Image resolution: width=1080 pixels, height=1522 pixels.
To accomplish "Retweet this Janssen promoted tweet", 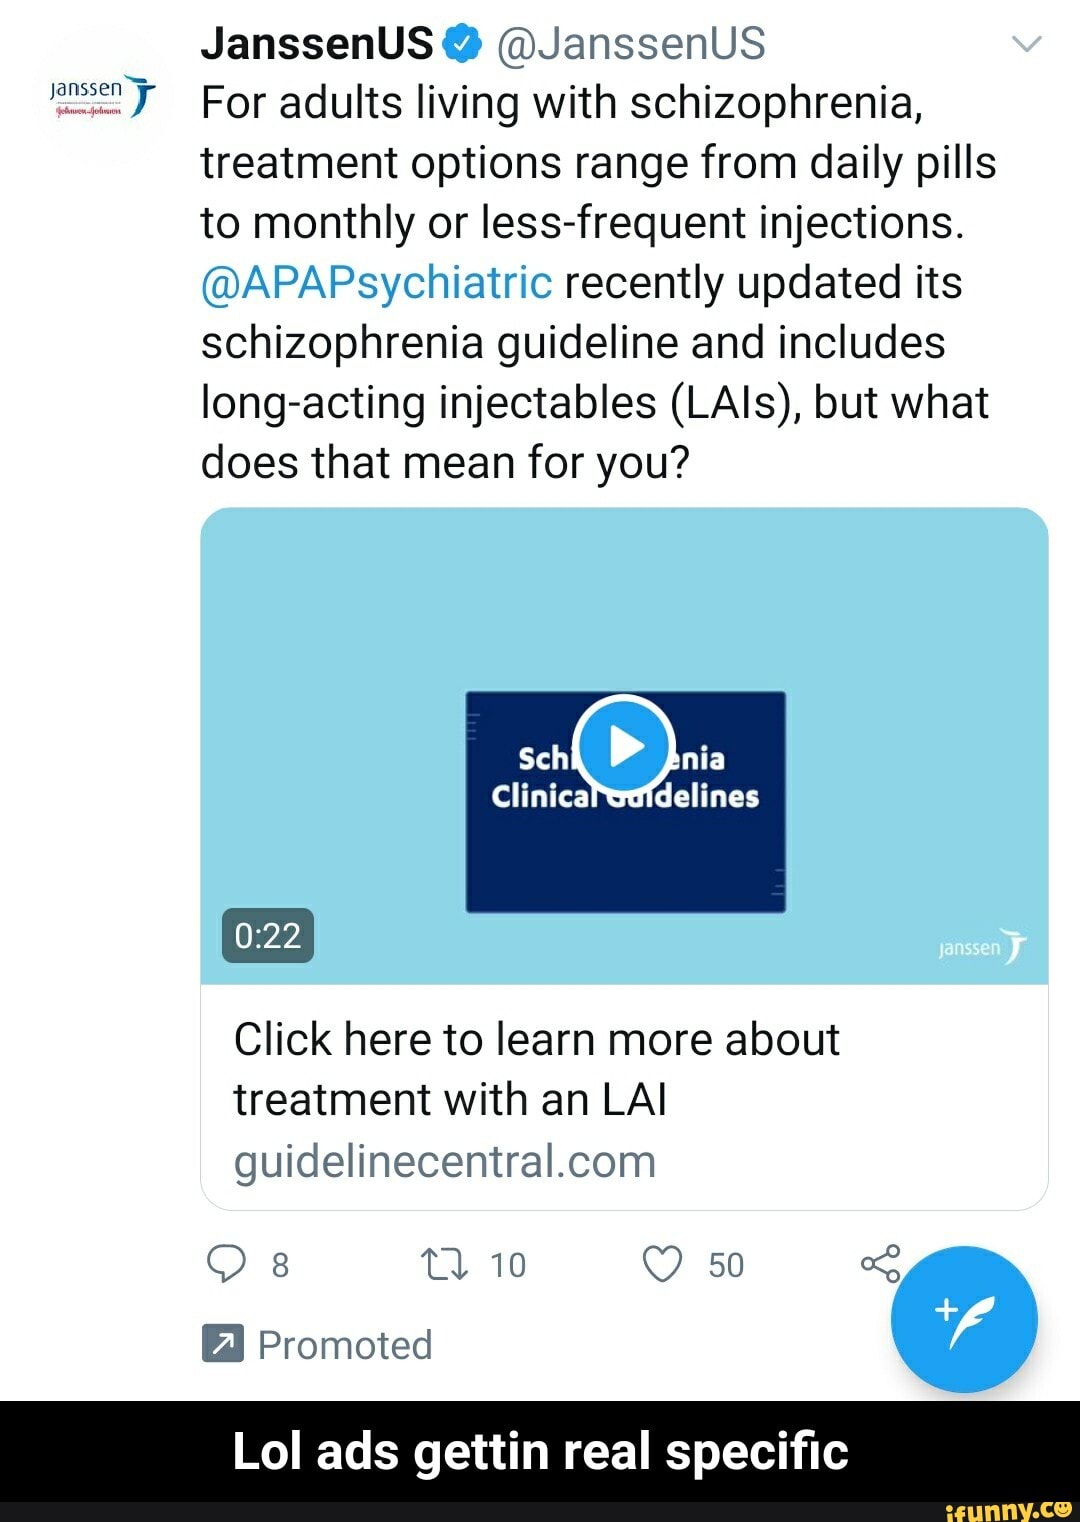I will 445,1265.
